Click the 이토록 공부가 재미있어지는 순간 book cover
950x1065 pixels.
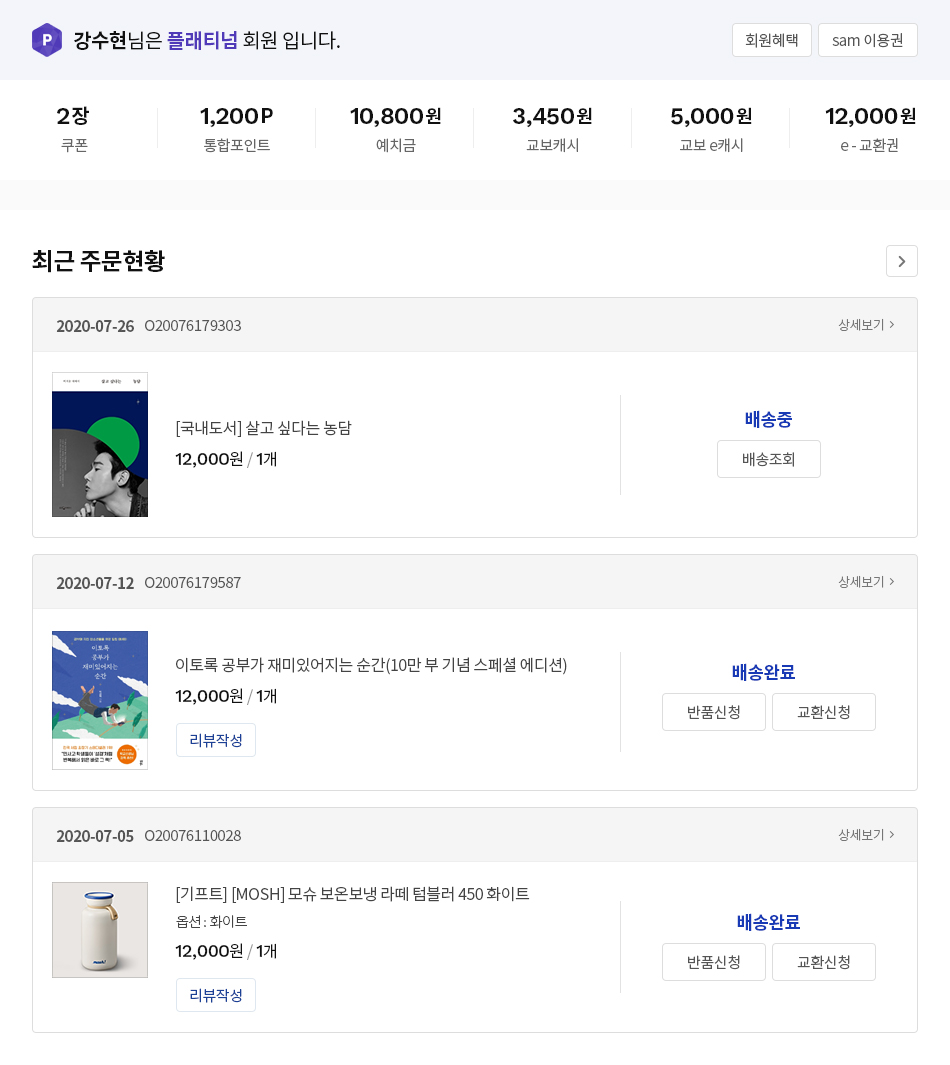(x=100, y=700)
